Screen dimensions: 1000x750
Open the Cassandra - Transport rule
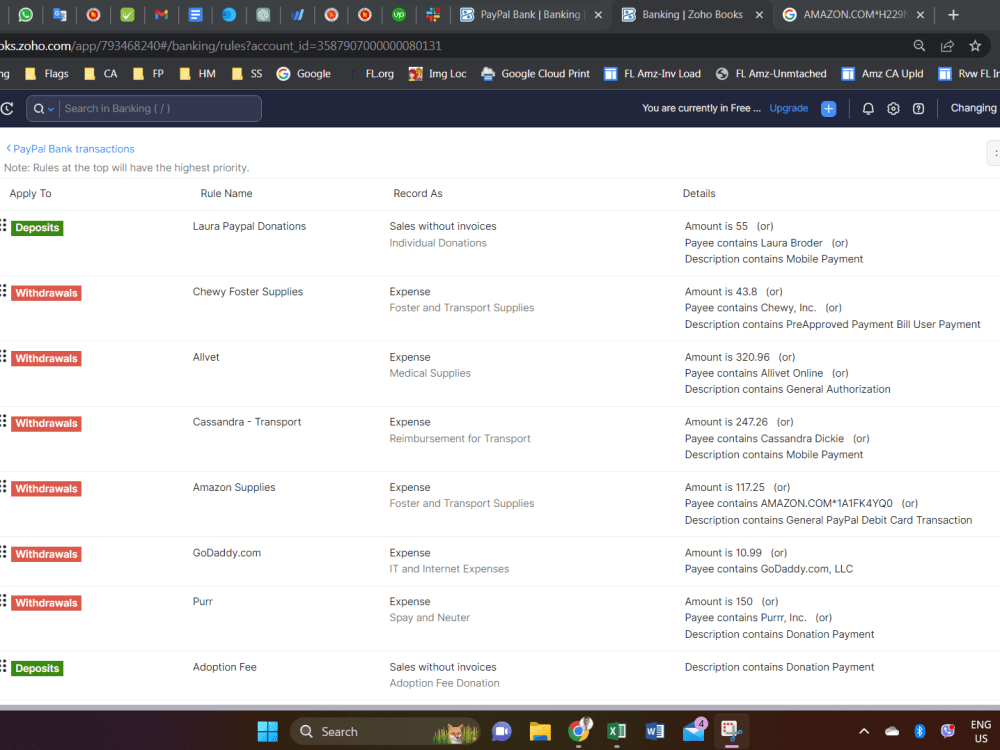point(247,422)
